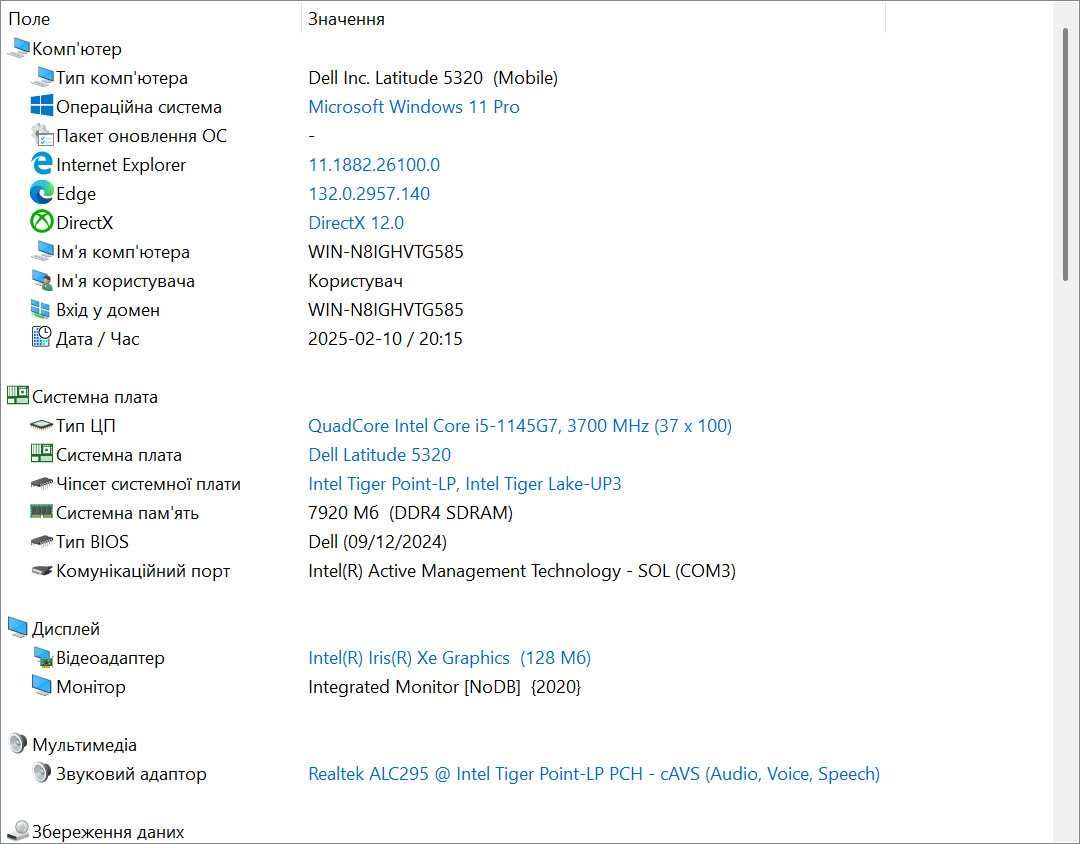Open the Edge version 132.0.2957.140 link
This screenshot has width=1080, height=844.
click(369, 194)
